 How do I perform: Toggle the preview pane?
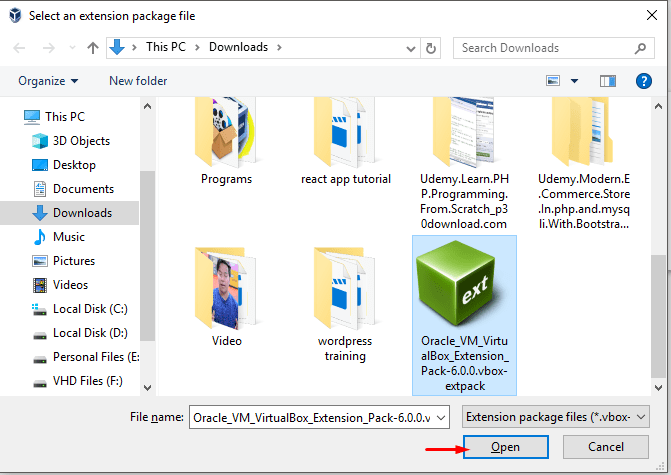(x=608, y=81)
